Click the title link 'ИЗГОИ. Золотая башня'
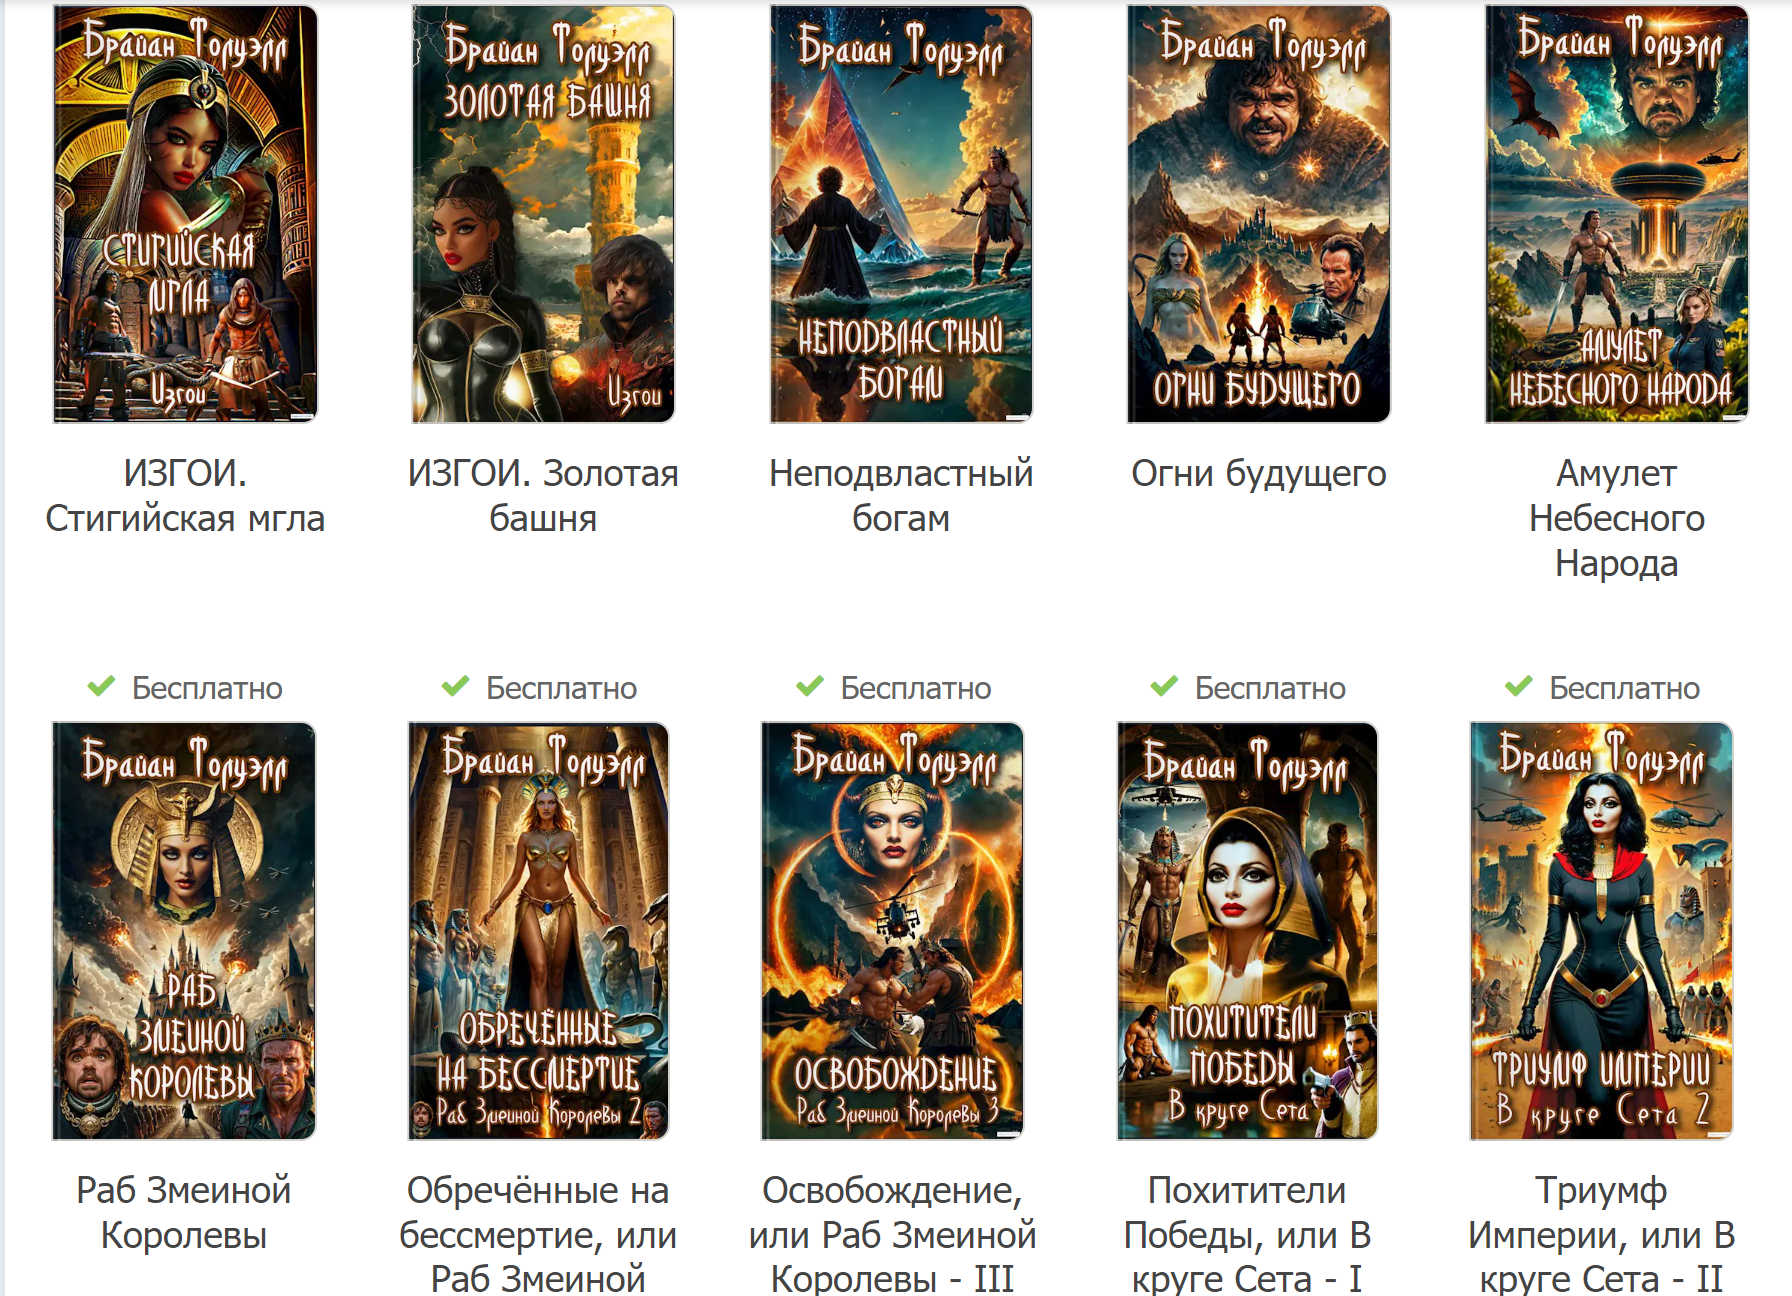This screenshot has width=1792, height=1296. click(x=543, y=496)
